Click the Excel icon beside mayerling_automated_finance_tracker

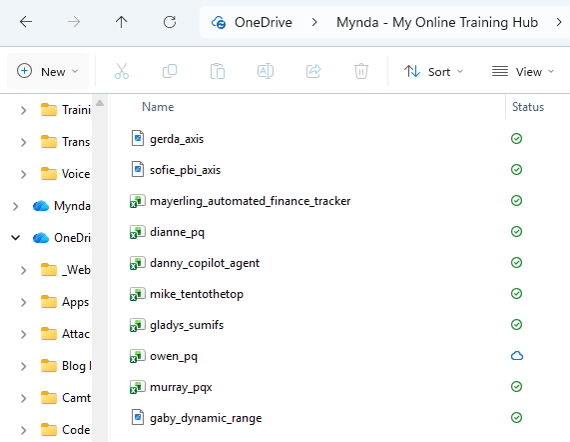[138, 201]
